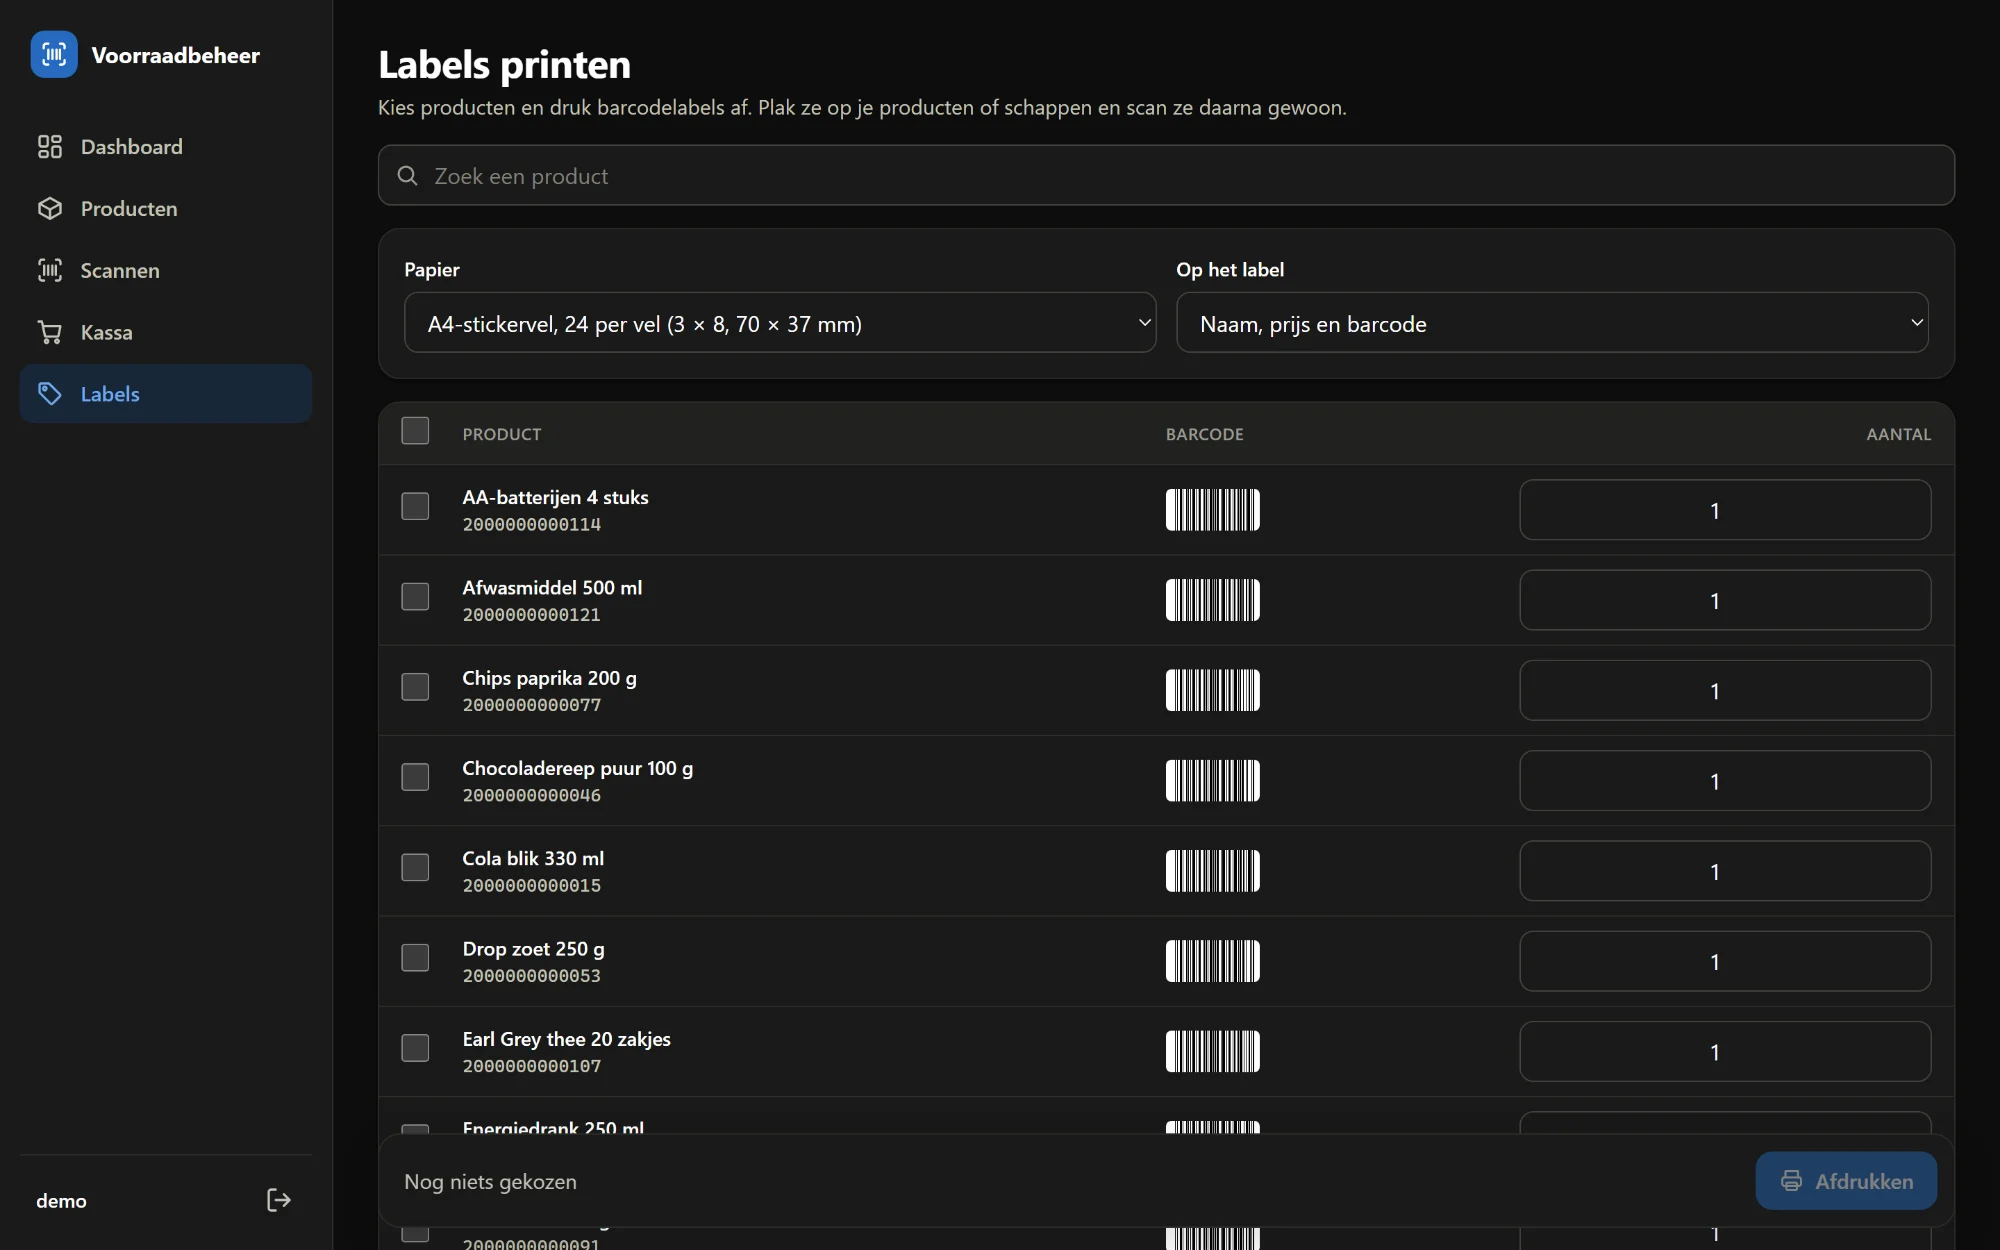Viewport: 2000px width, 1250px height.
Task: Click the Aantal field for Drop zoet 250 g
Action: pyautogui.click(x=1725, y=961)
